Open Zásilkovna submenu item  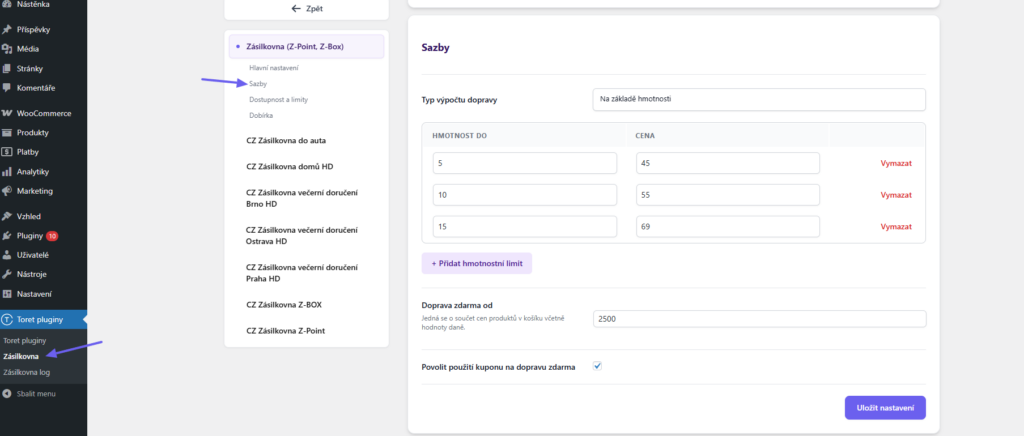point(21,356)
